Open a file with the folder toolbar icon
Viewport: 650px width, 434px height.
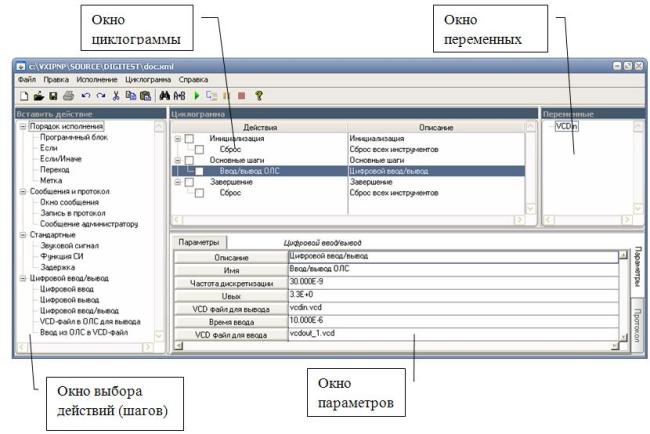(x=39, y=96)
